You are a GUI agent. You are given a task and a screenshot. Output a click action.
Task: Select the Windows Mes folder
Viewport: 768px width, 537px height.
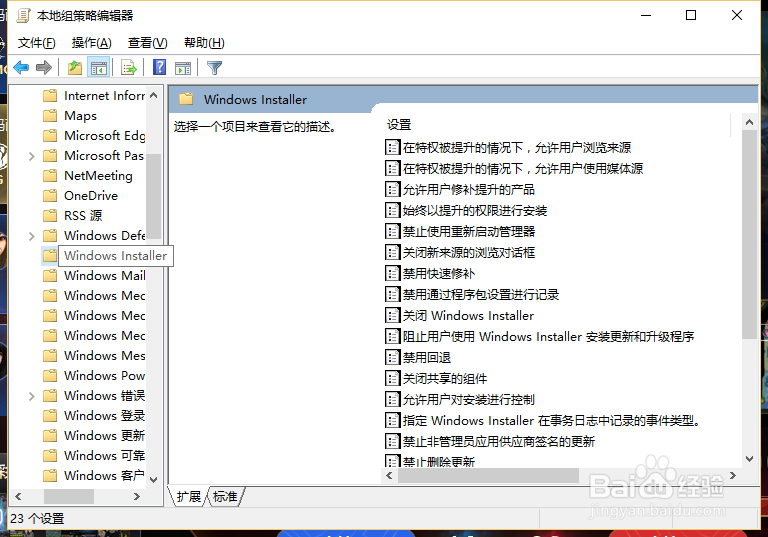click(x=94, y=356)
